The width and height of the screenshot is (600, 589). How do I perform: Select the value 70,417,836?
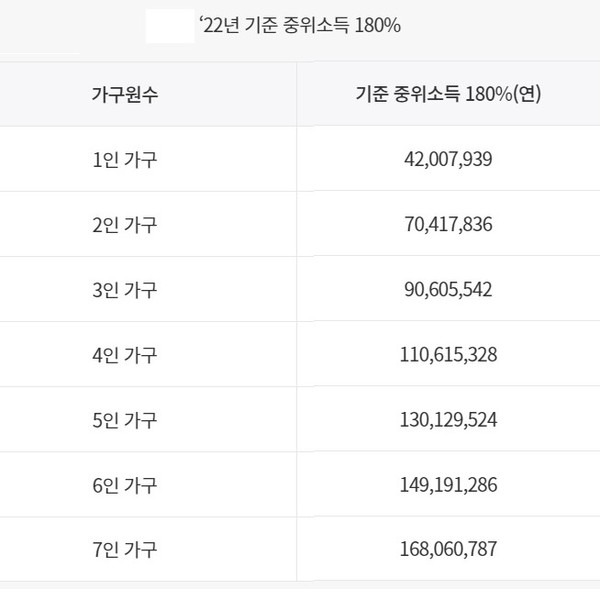[x=448, y=224]
